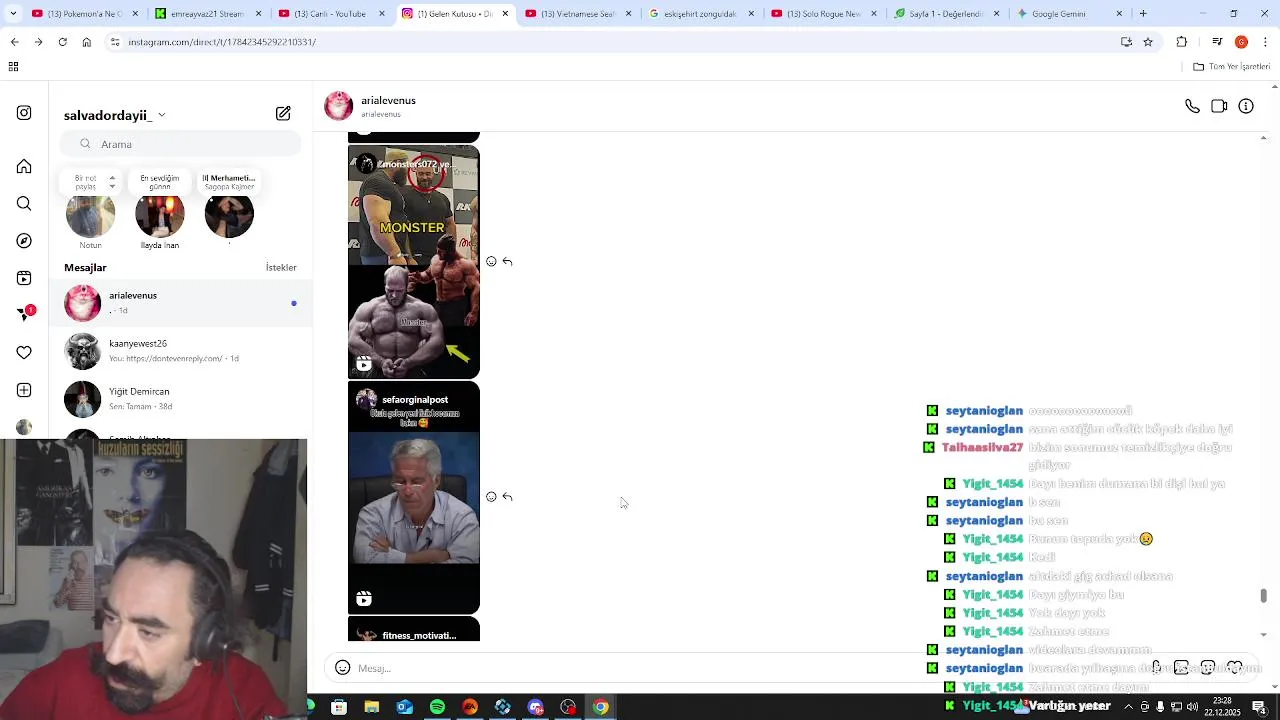The height and width of the screenshot is (720, 1280).
Task: Start a new message with compose icon
Action: coord(283,114)
